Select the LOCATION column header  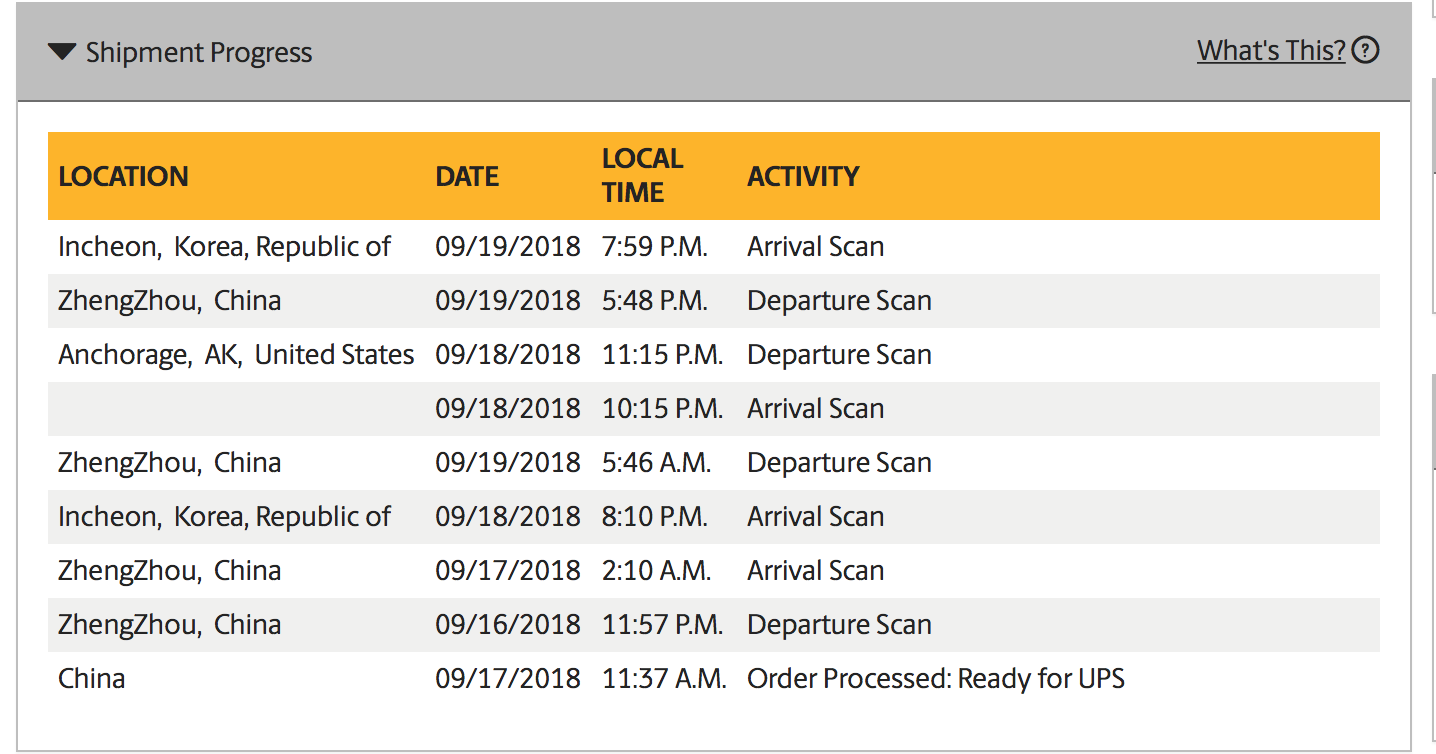click(x=123, y=176)
